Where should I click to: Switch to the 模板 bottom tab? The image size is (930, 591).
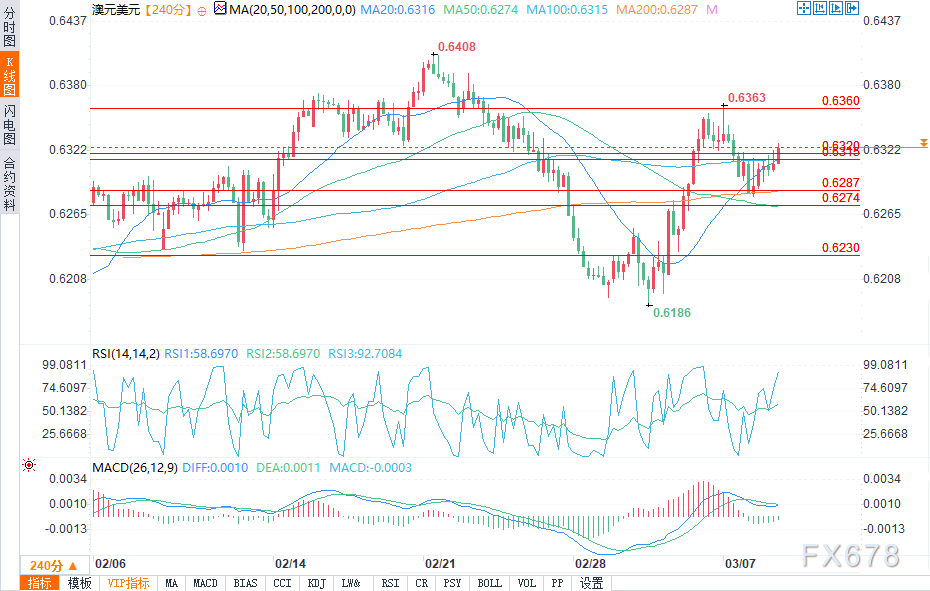[79, 583]
